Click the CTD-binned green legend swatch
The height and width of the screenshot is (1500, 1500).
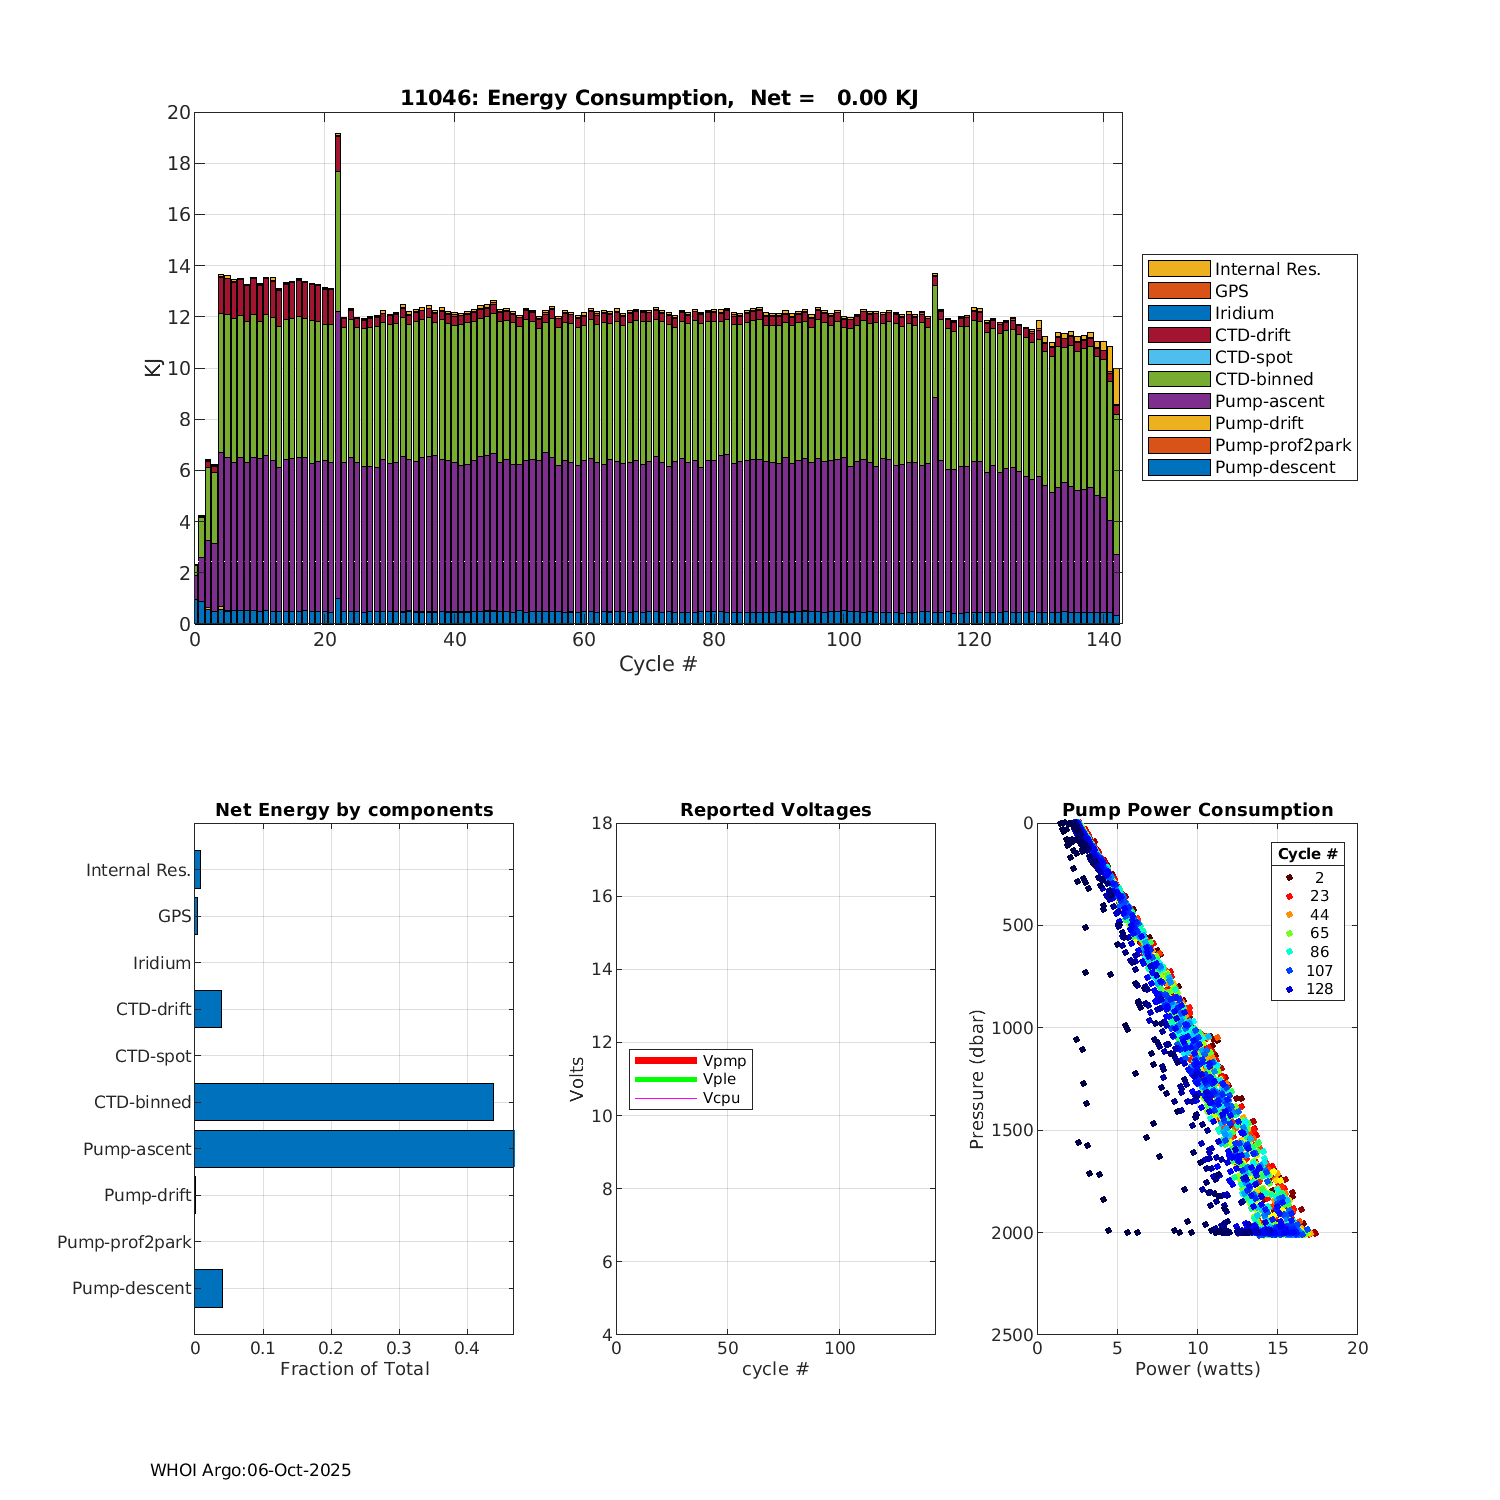(1178, 379)
